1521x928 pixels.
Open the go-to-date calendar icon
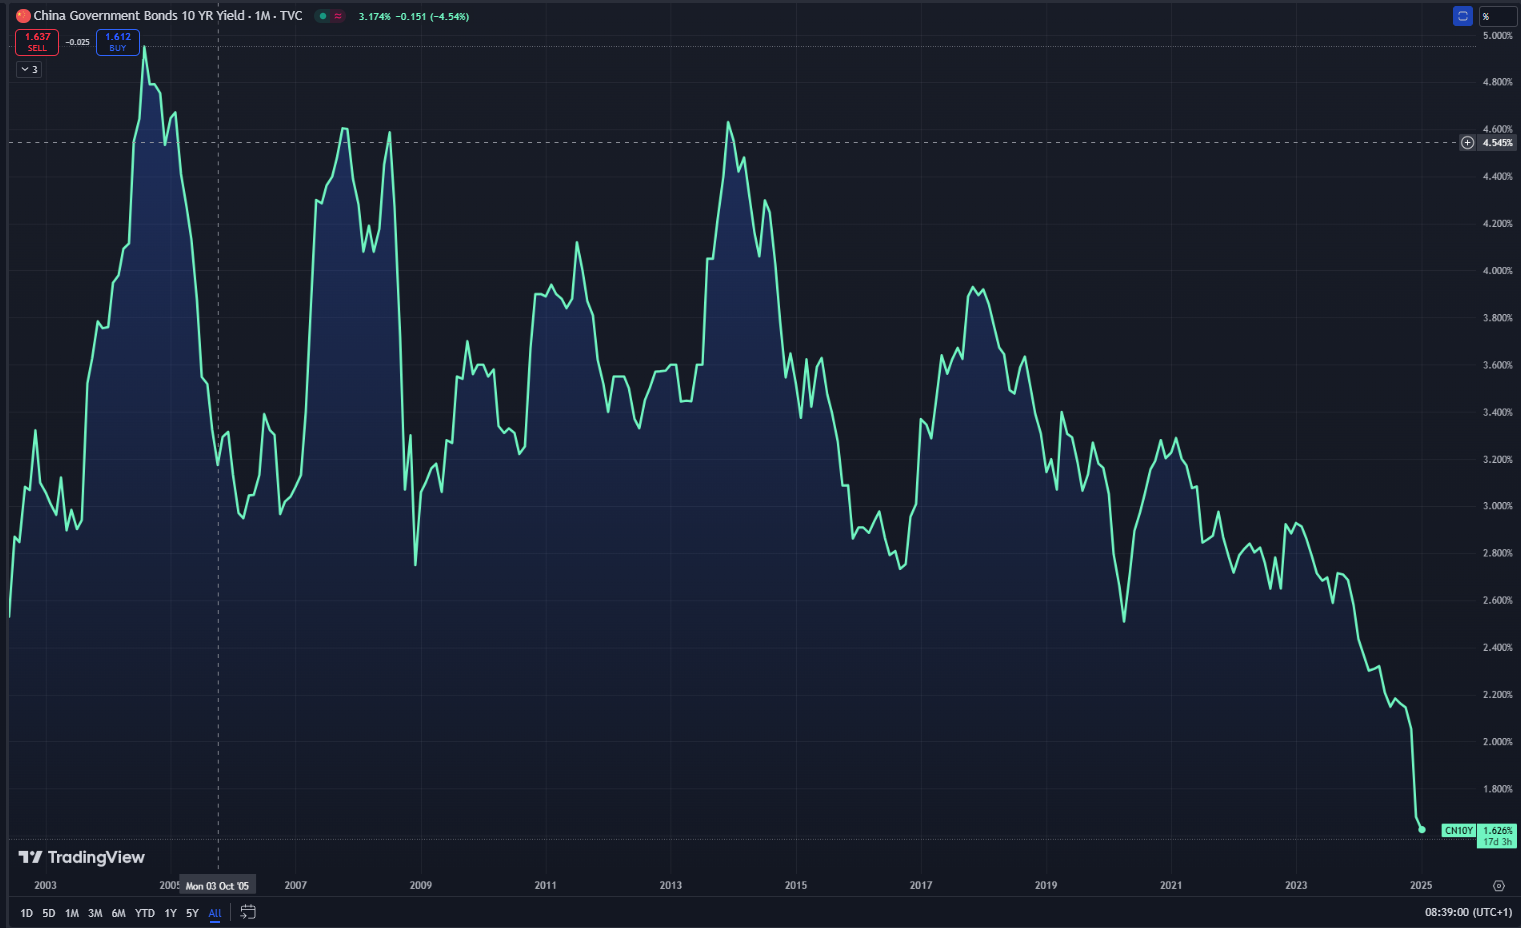248,912
